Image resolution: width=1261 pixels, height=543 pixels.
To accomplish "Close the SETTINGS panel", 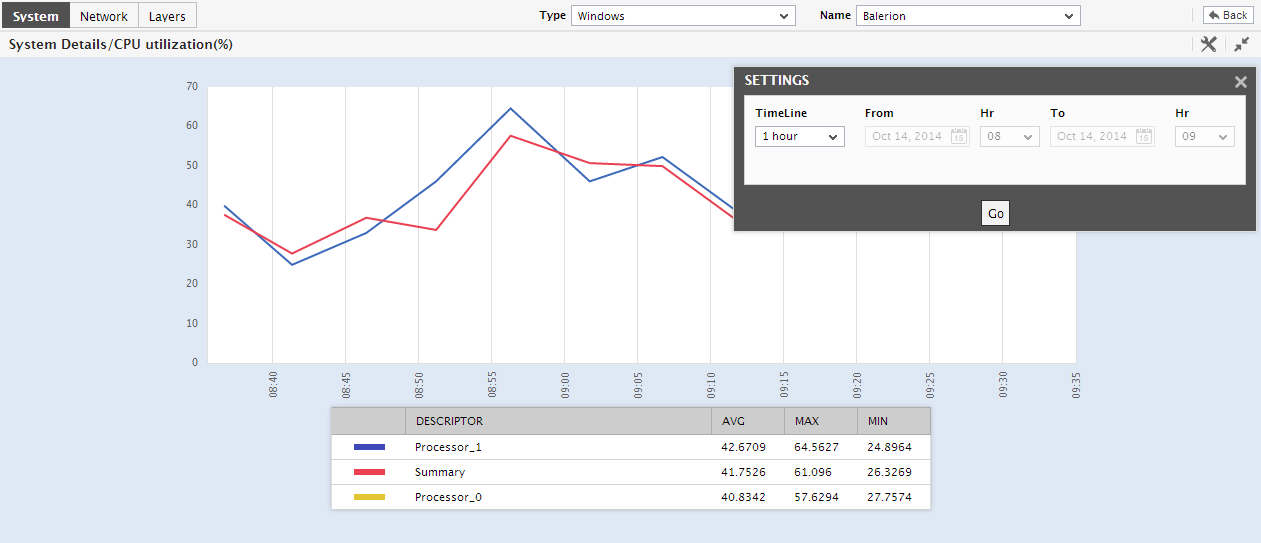I will coord(1241,82).
